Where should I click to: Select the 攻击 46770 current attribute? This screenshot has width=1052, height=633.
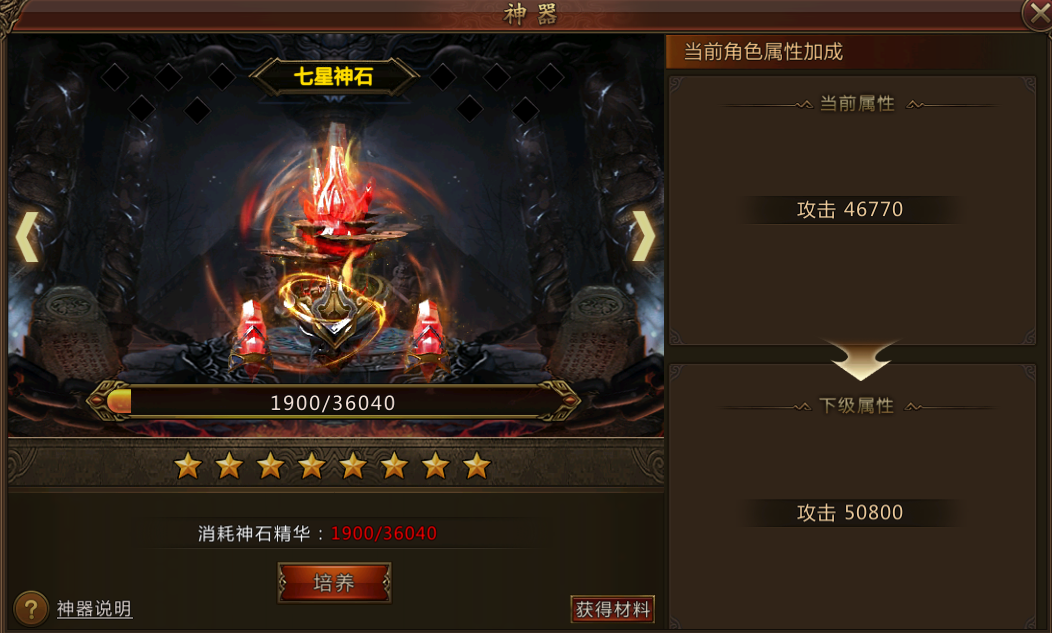[x=849, y=209]
